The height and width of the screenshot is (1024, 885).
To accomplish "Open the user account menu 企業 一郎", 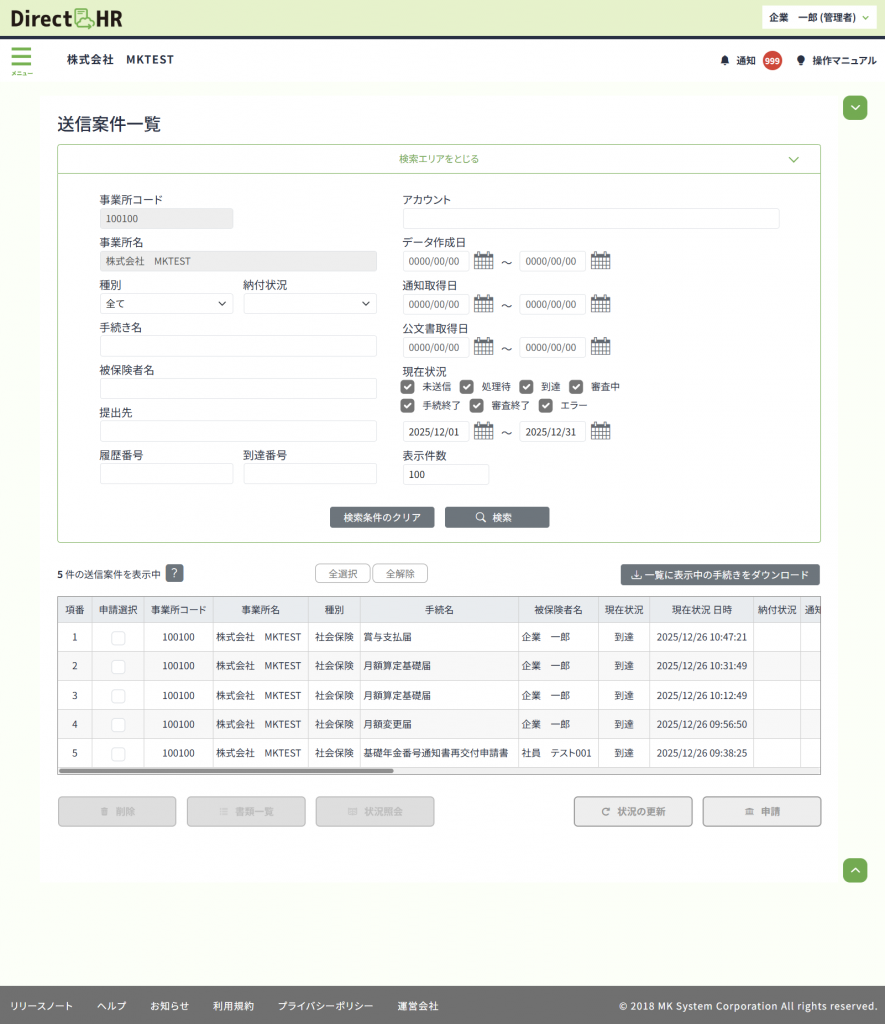I will pos(818,17).
